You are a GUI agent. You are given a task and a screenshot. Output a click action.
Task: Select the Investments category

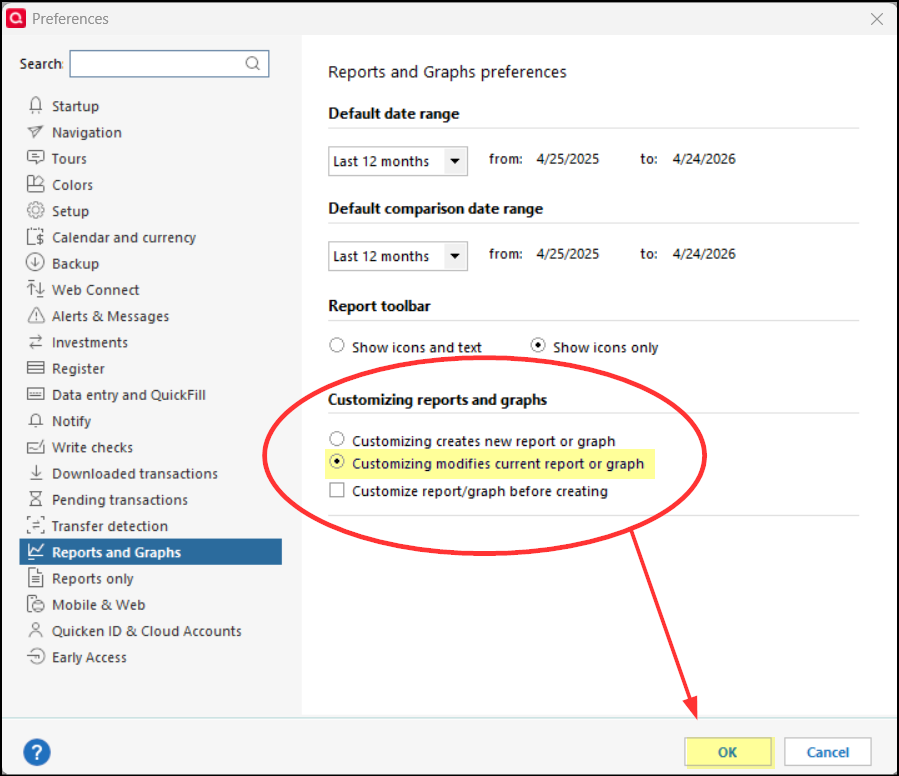point(89,342)
